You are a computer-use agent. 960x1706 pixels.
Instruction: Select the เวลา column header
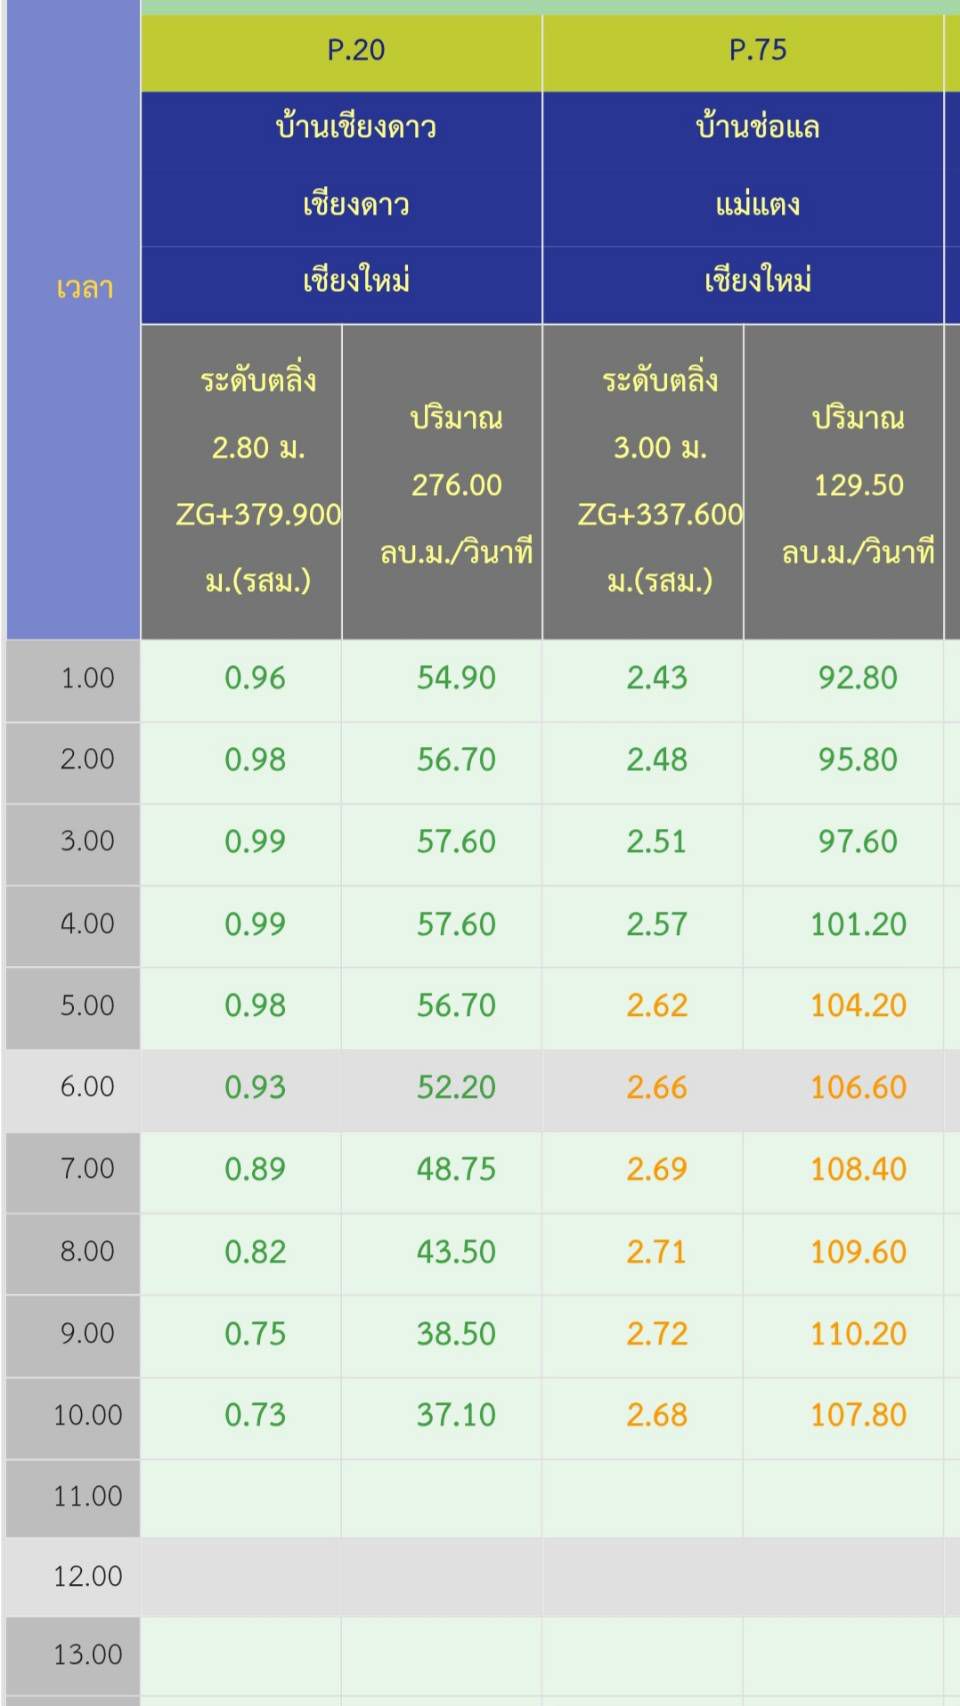[x=84, y=289]
